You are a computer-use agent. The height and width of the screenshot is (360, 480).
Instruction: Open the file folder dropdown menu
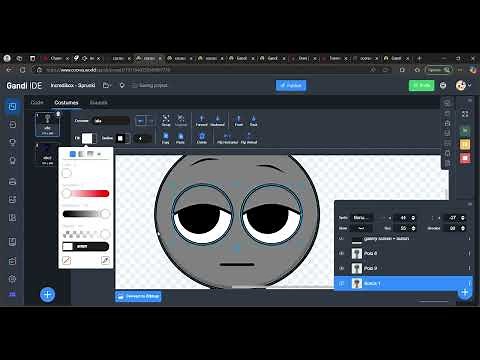(x=107, y=85)
